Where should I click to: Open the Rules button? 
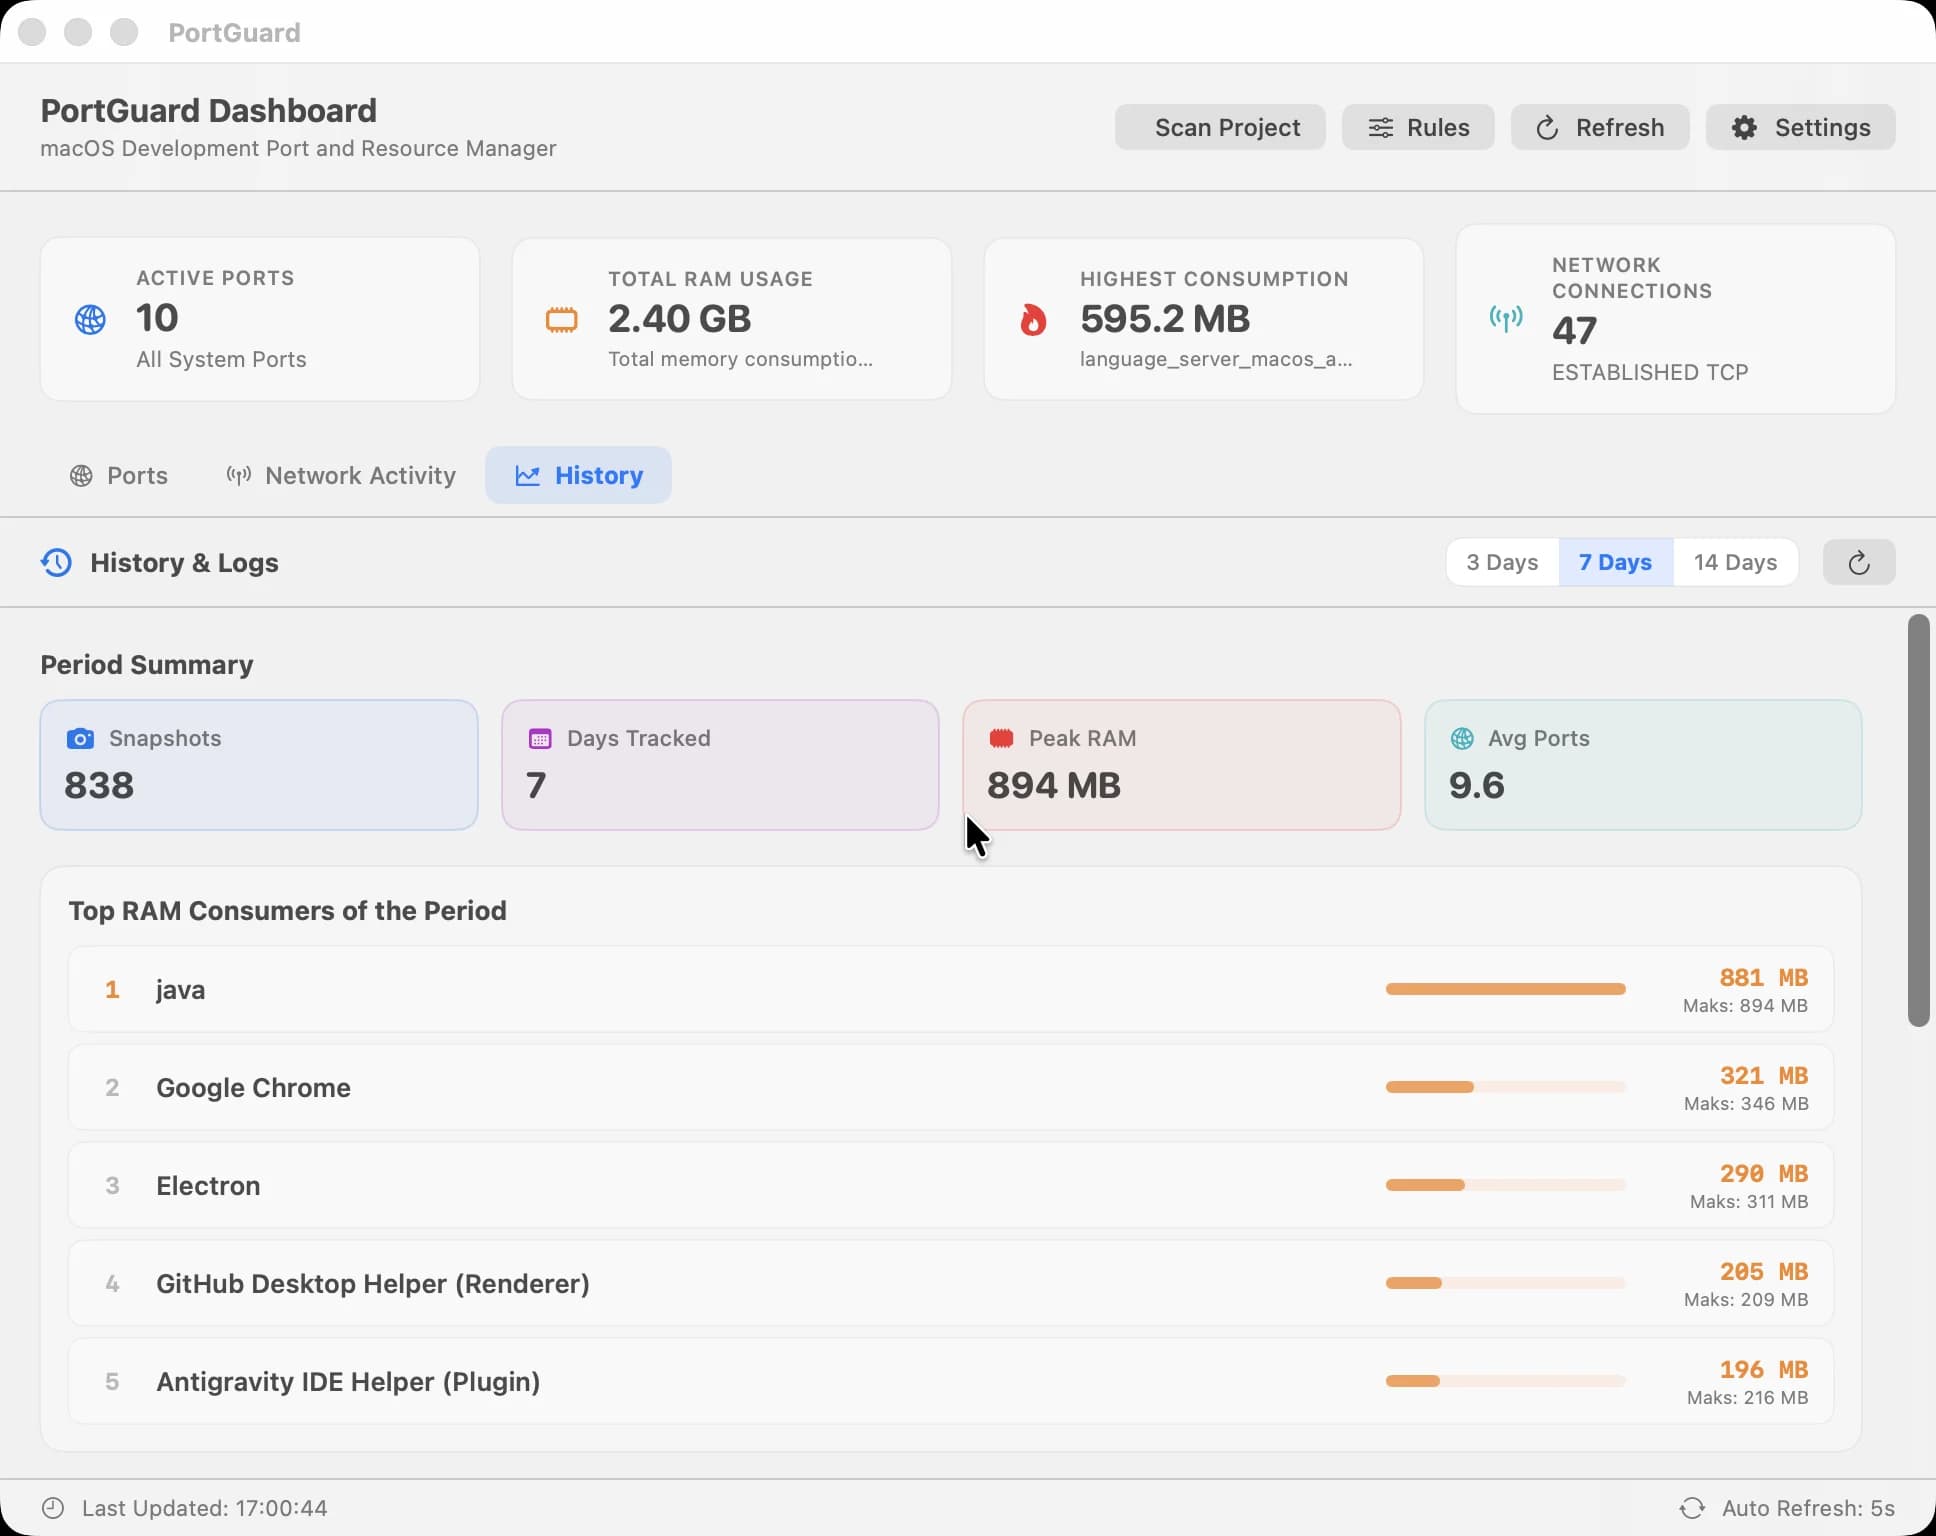pyautogui.click(x=1418, y=127)
